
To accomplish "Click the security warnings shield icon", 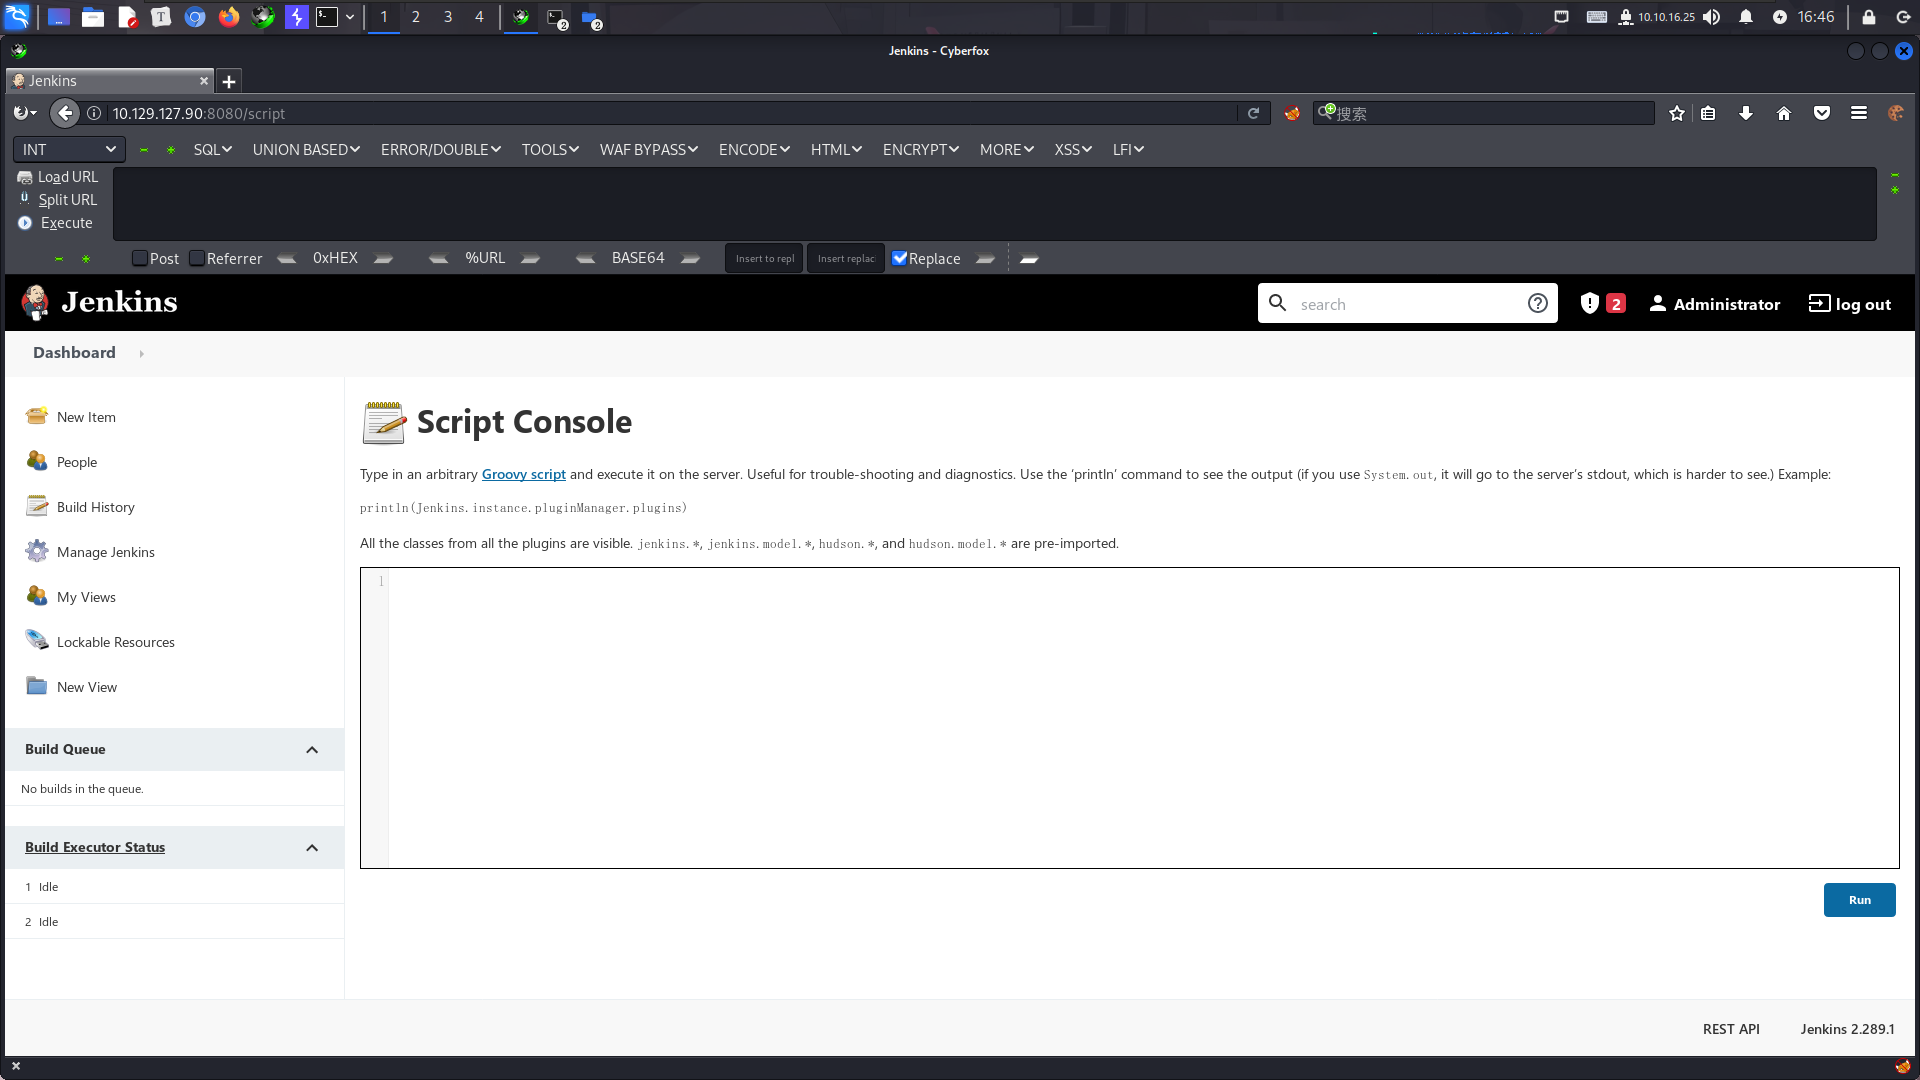I will [x=1590, y=304].
